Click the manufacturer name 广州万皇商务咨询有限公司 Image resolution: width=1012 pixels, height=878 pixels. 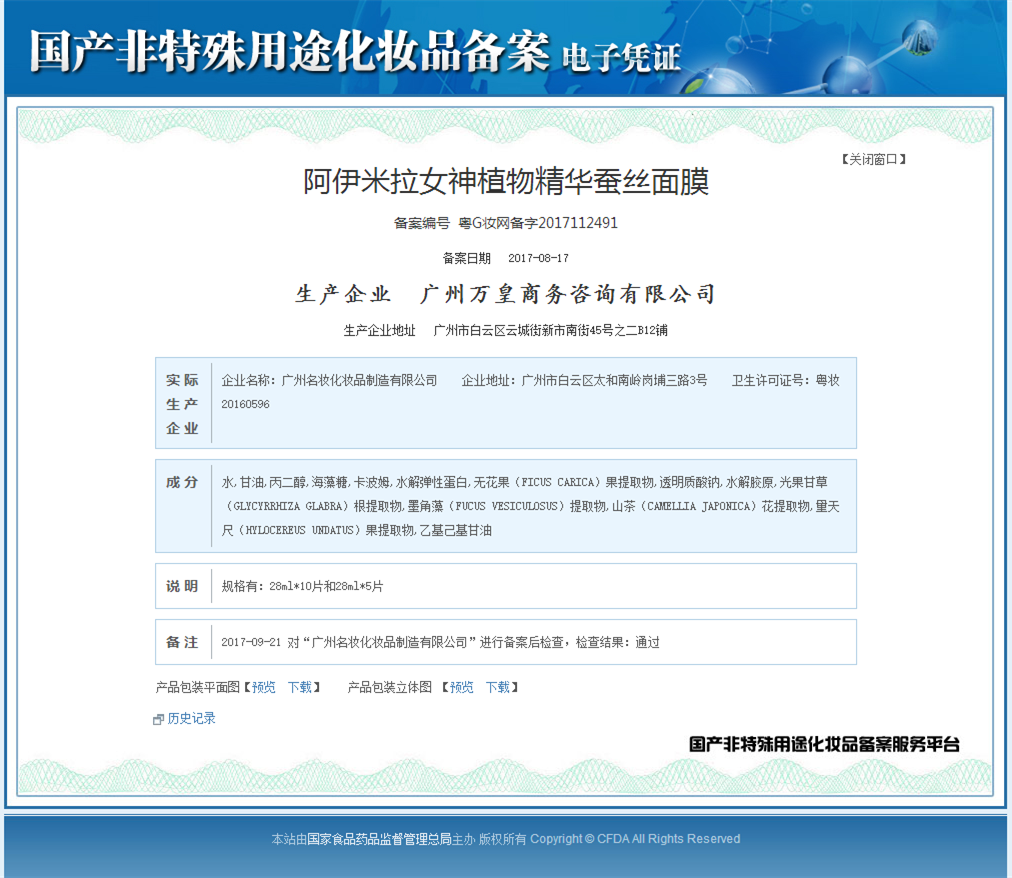567,294
